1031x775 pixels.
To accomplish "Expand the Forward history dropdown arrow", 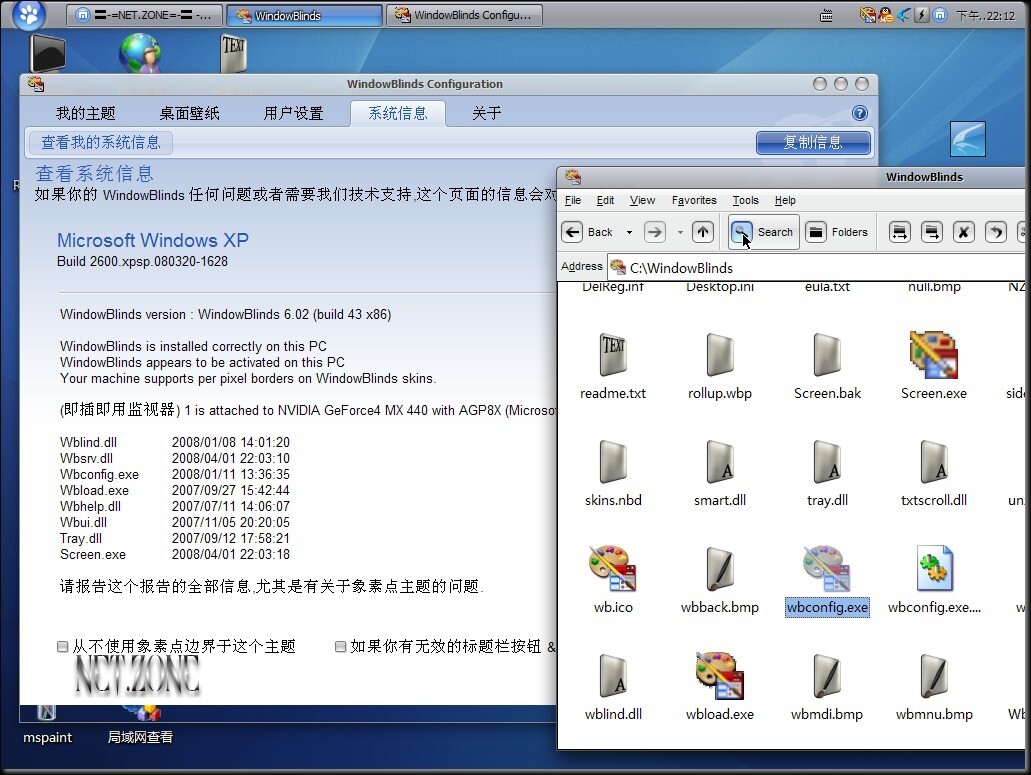I will pyautogui.click(x=680, y=232).
